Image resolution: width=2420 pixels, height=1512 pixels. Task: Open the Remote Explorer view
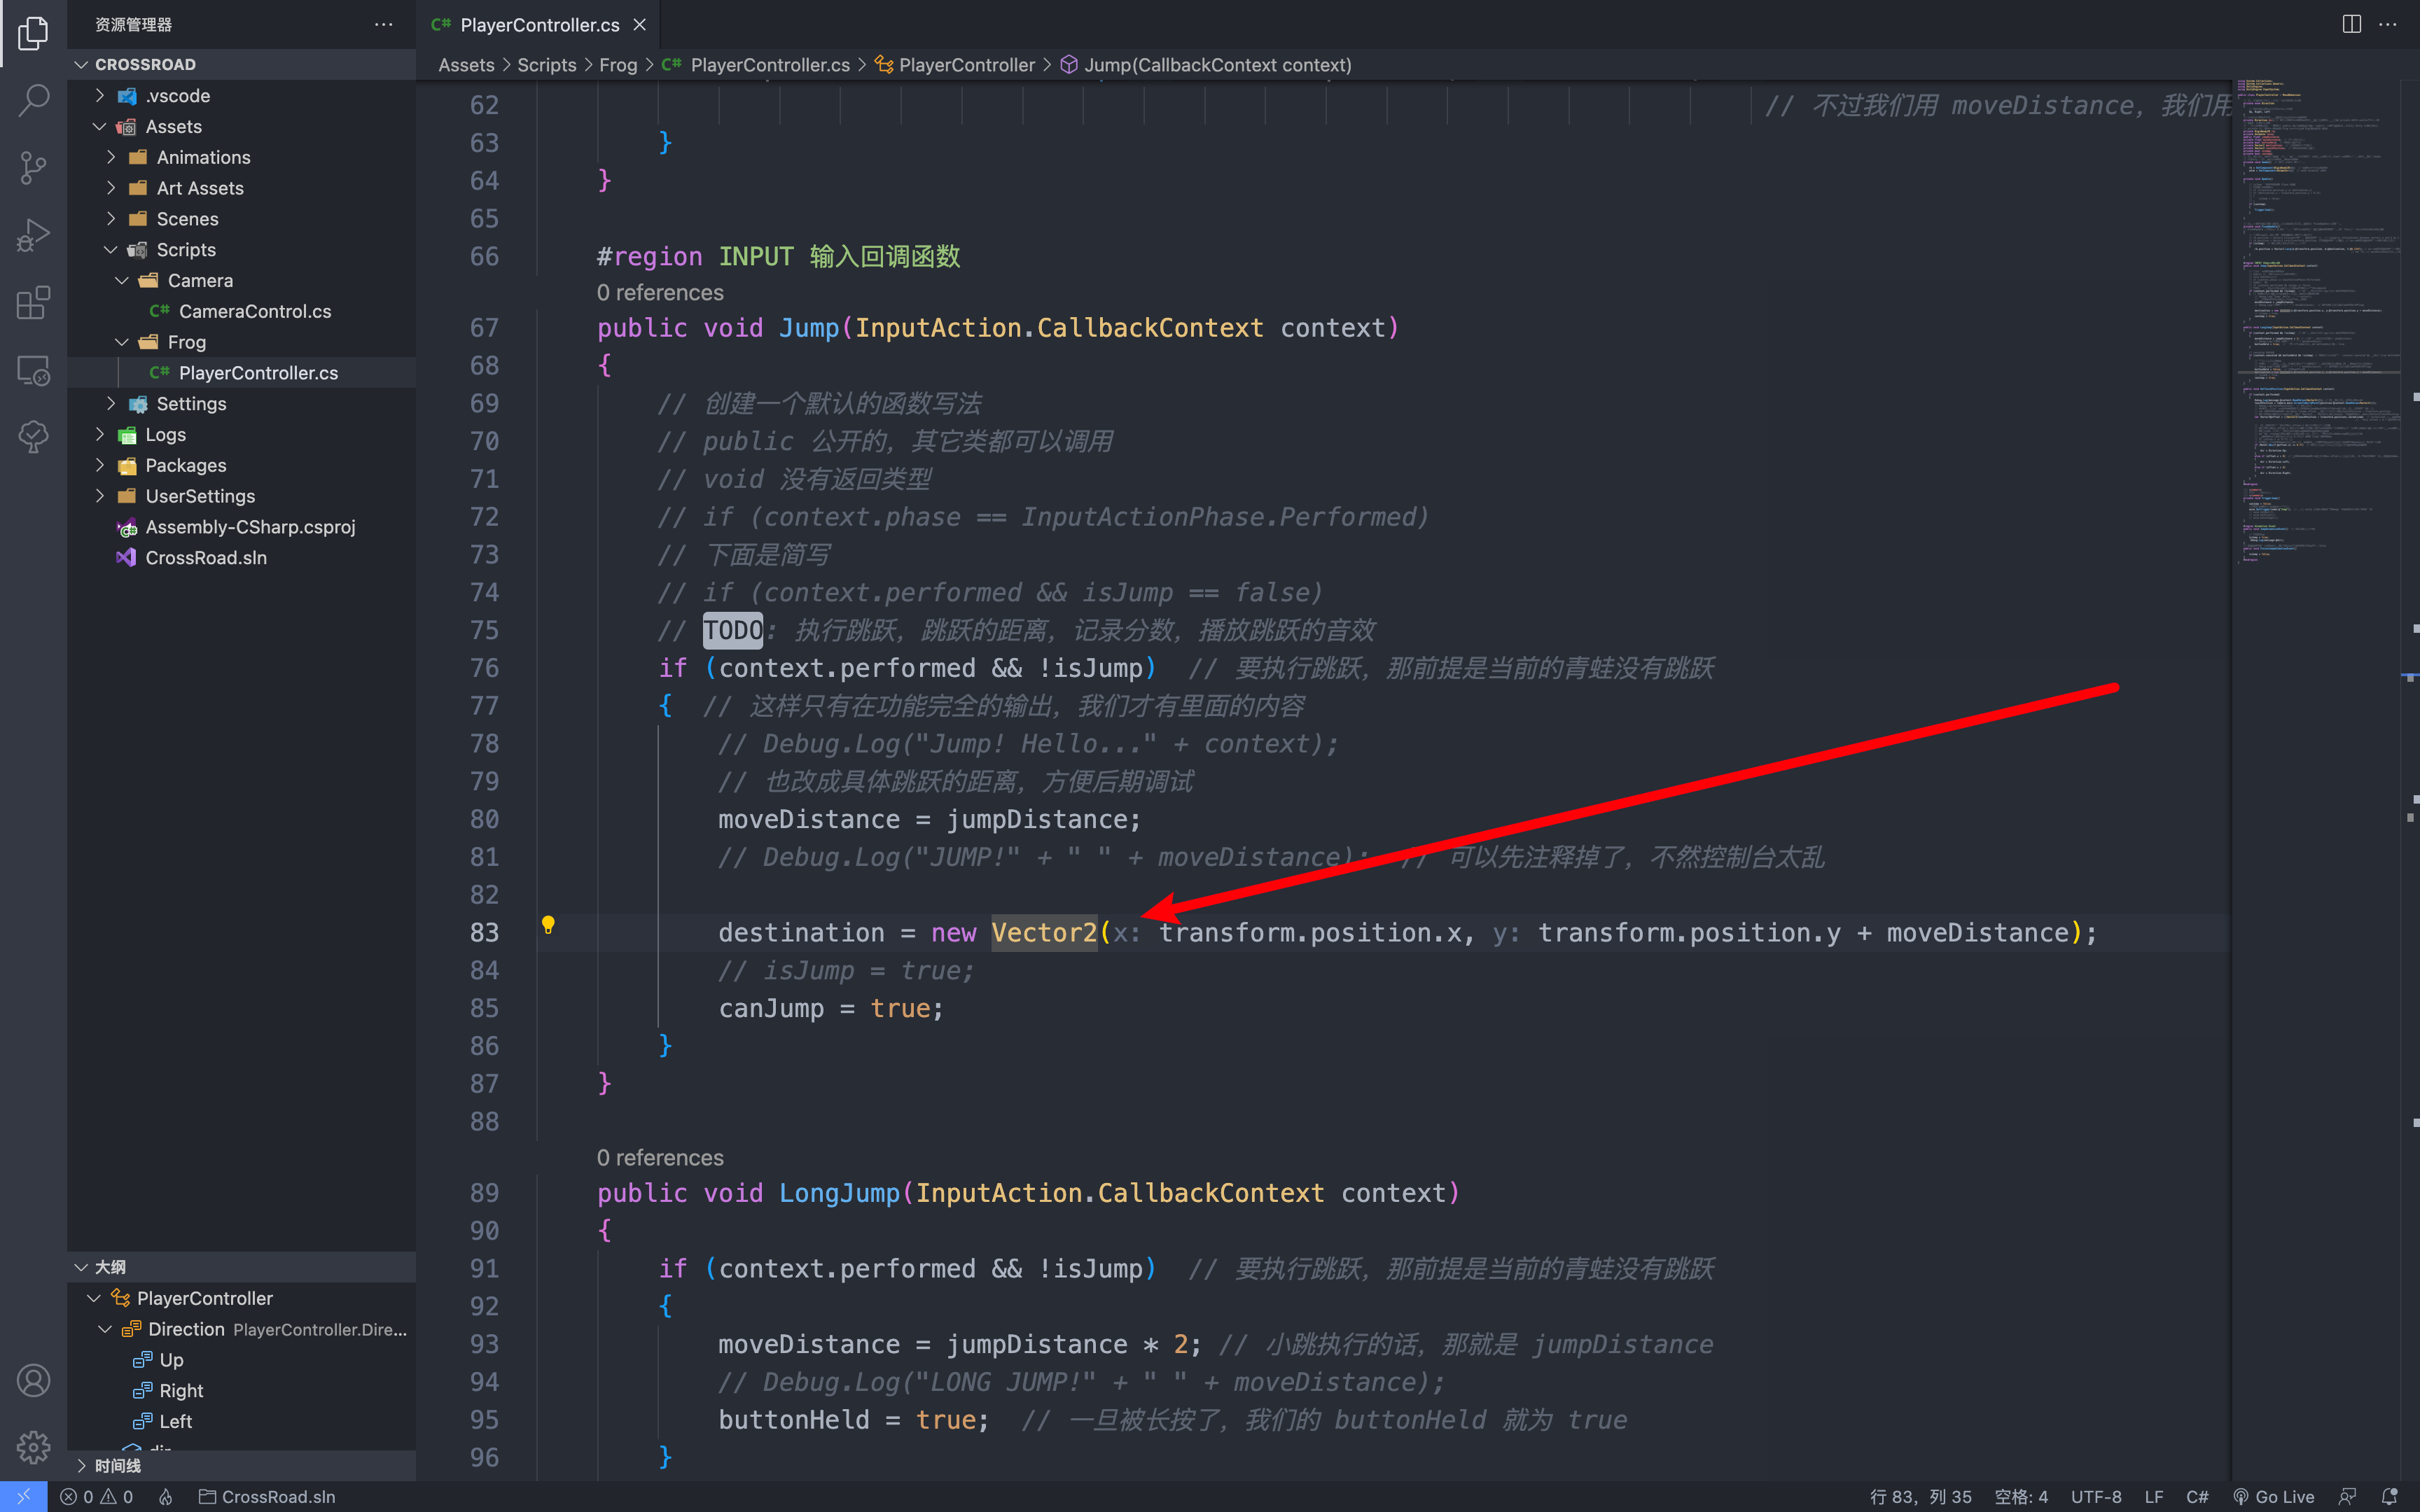(x=33, y=370)
